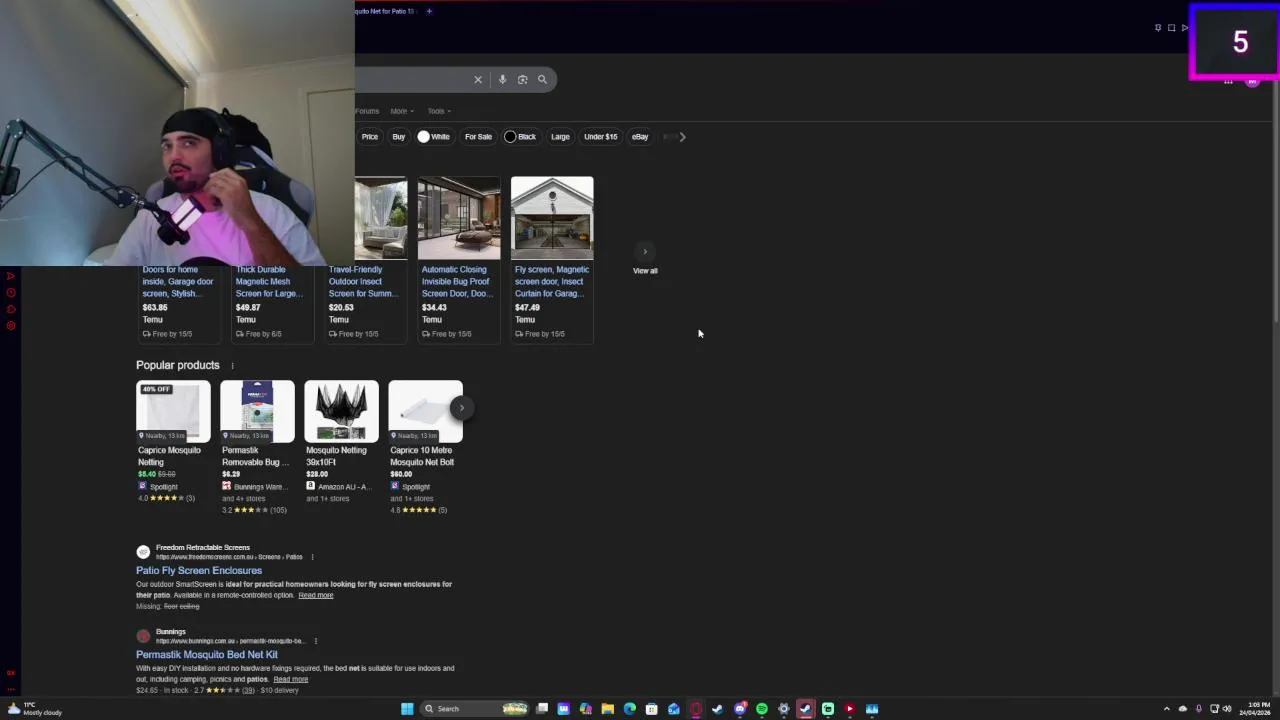The width and height of the screenshot is (1280, 720).
Task: Open the Outlook mail taskbar icon
Action: click(673, 709)
